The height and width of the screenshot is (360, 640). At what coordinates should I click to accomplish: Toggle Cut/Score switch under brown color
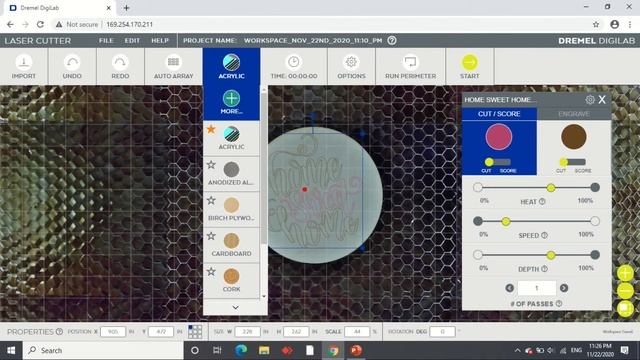click(x=572, y=162)
